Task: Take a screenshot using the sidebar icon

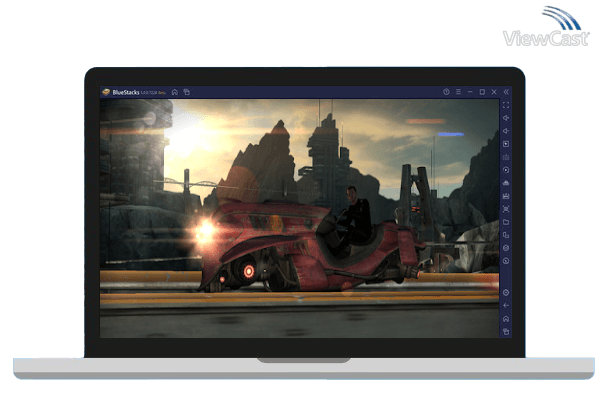Action: click(x=506, y=209)
